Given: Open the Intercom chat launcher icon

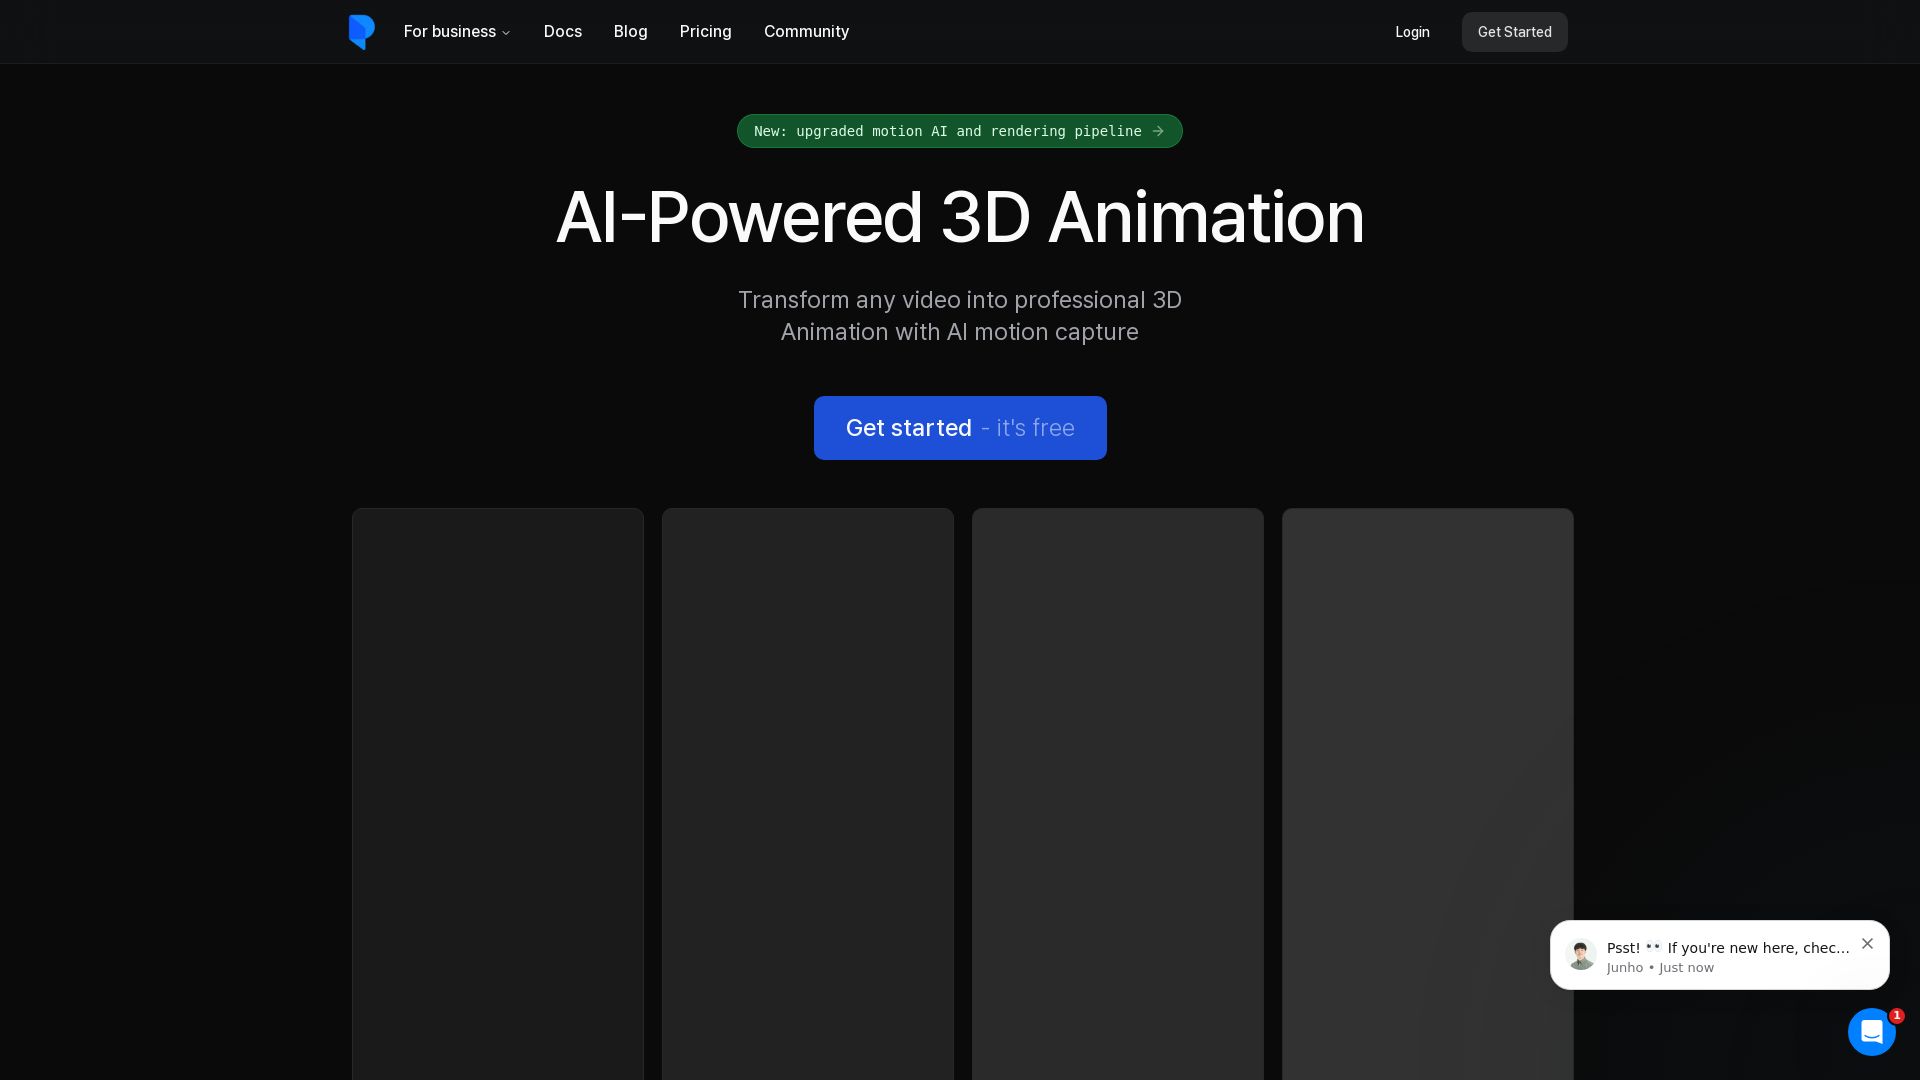Looking at the screenshot, I should pos(1871,1032).
